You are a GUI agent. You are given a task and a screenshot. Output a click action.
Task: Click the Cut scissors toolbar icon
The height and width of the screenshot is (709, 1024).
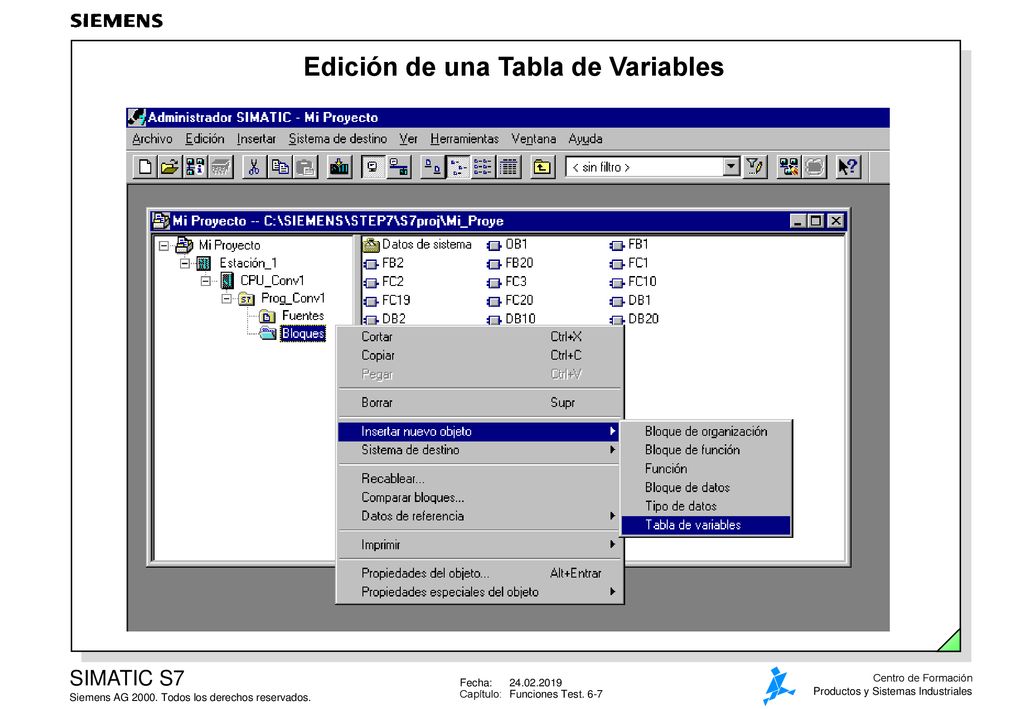click(x=254, y=167)
